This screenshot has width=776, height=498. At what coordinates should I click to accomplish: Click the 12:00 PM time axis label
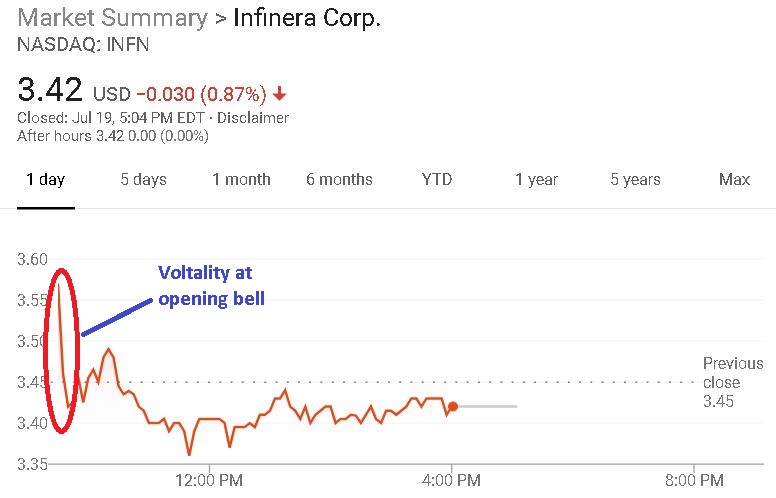tap(209, 478)
